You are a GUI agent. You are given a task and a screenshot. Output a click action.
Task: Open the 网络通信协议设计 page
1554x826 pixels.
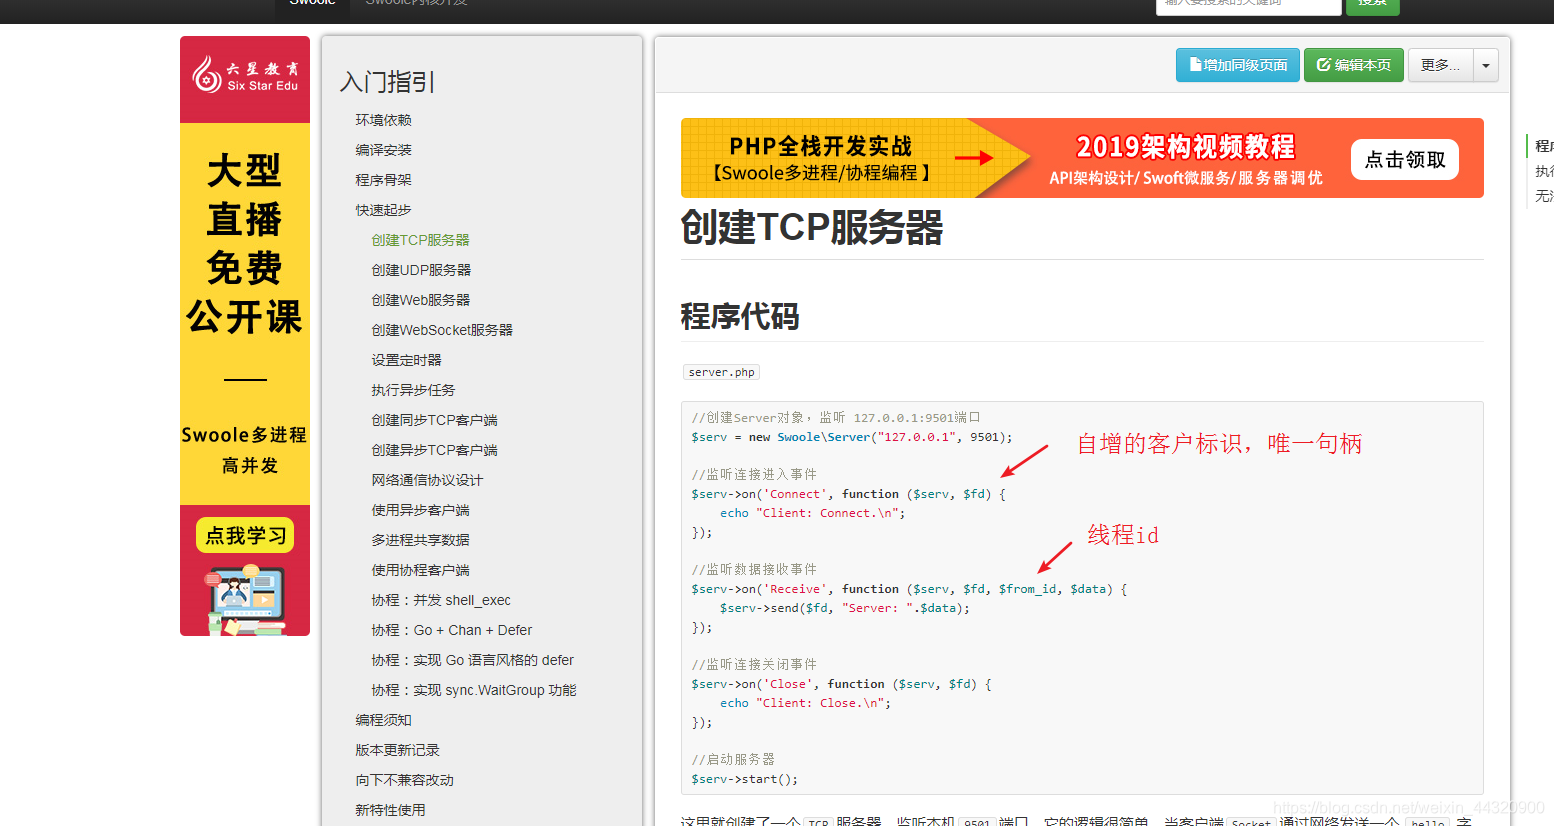click(x=427, y=480)
